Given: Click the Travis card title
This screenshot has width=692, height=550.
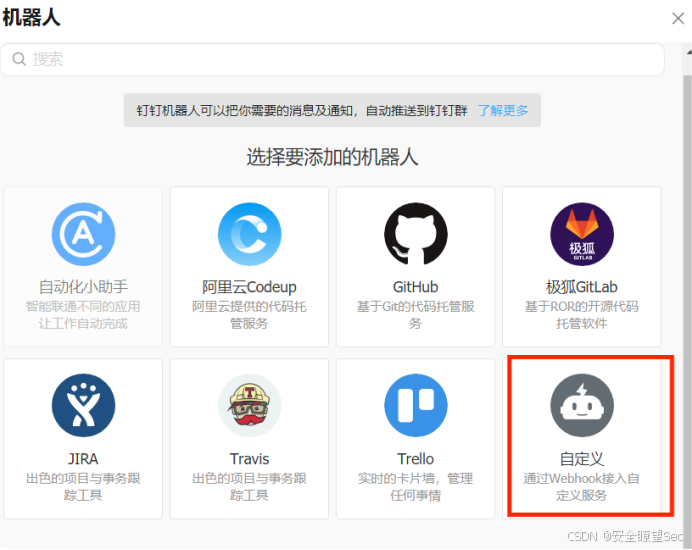Looking at the screenshot, I should point(249,459).
